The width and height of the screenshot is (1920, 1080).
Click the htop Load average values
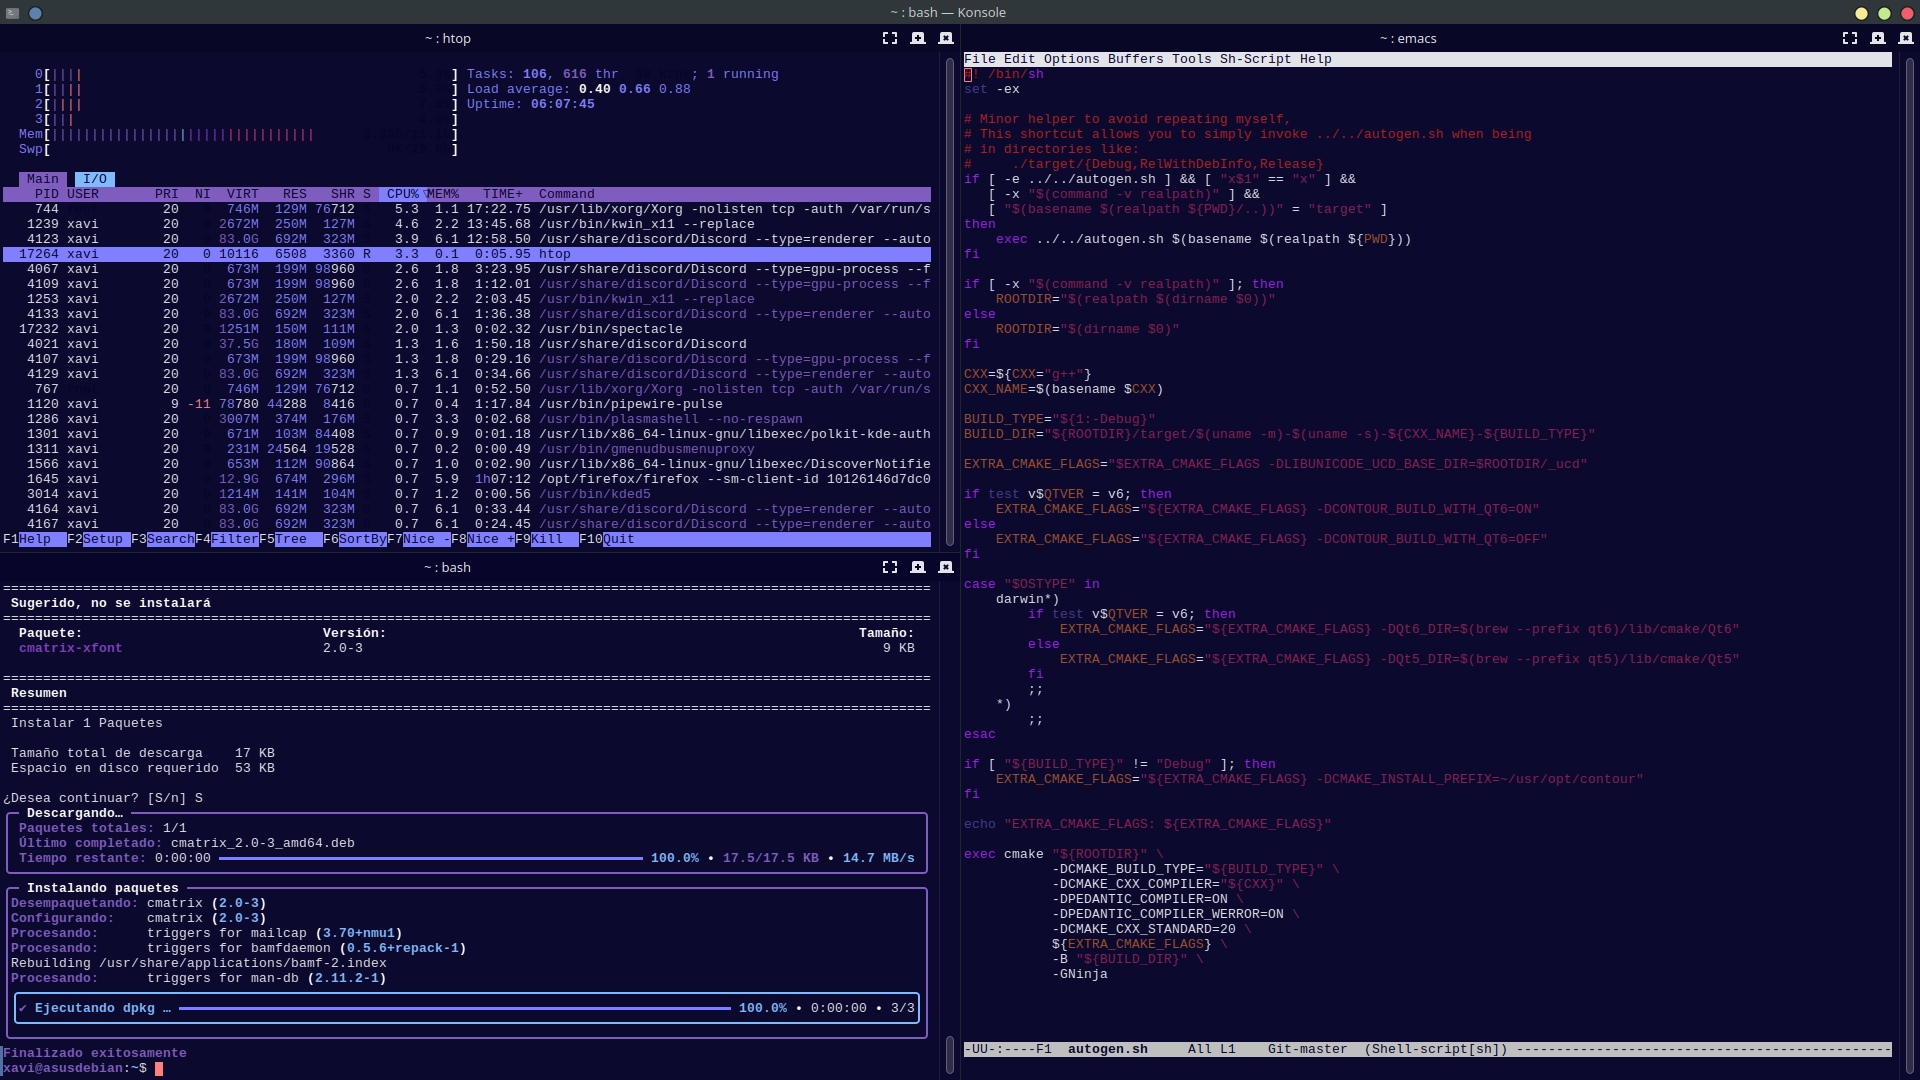[635, 89]
